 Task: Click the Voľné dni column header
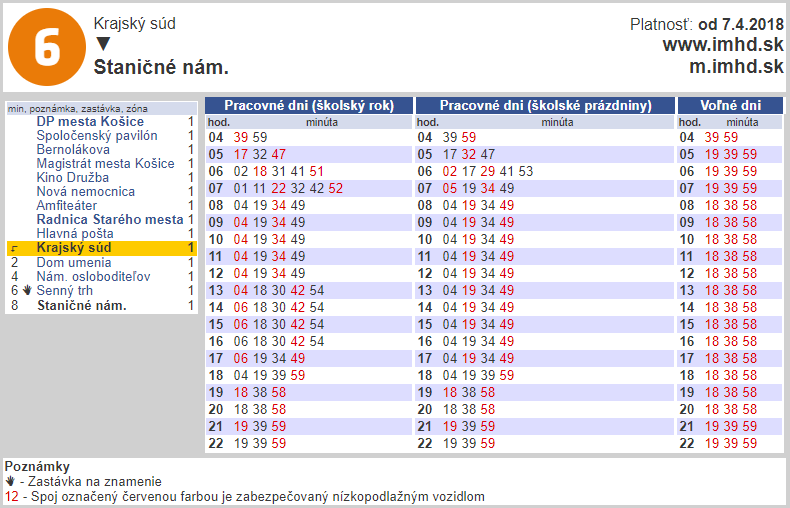coord(730,105)
